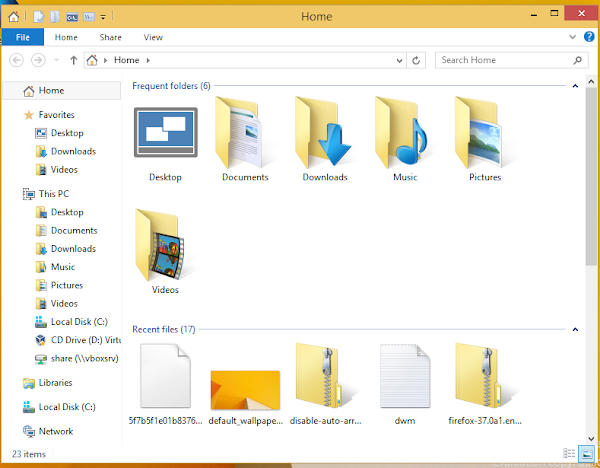The image size is (600, 468).
Task: Click the scrollbar up arrow
Action: [591, 82]
